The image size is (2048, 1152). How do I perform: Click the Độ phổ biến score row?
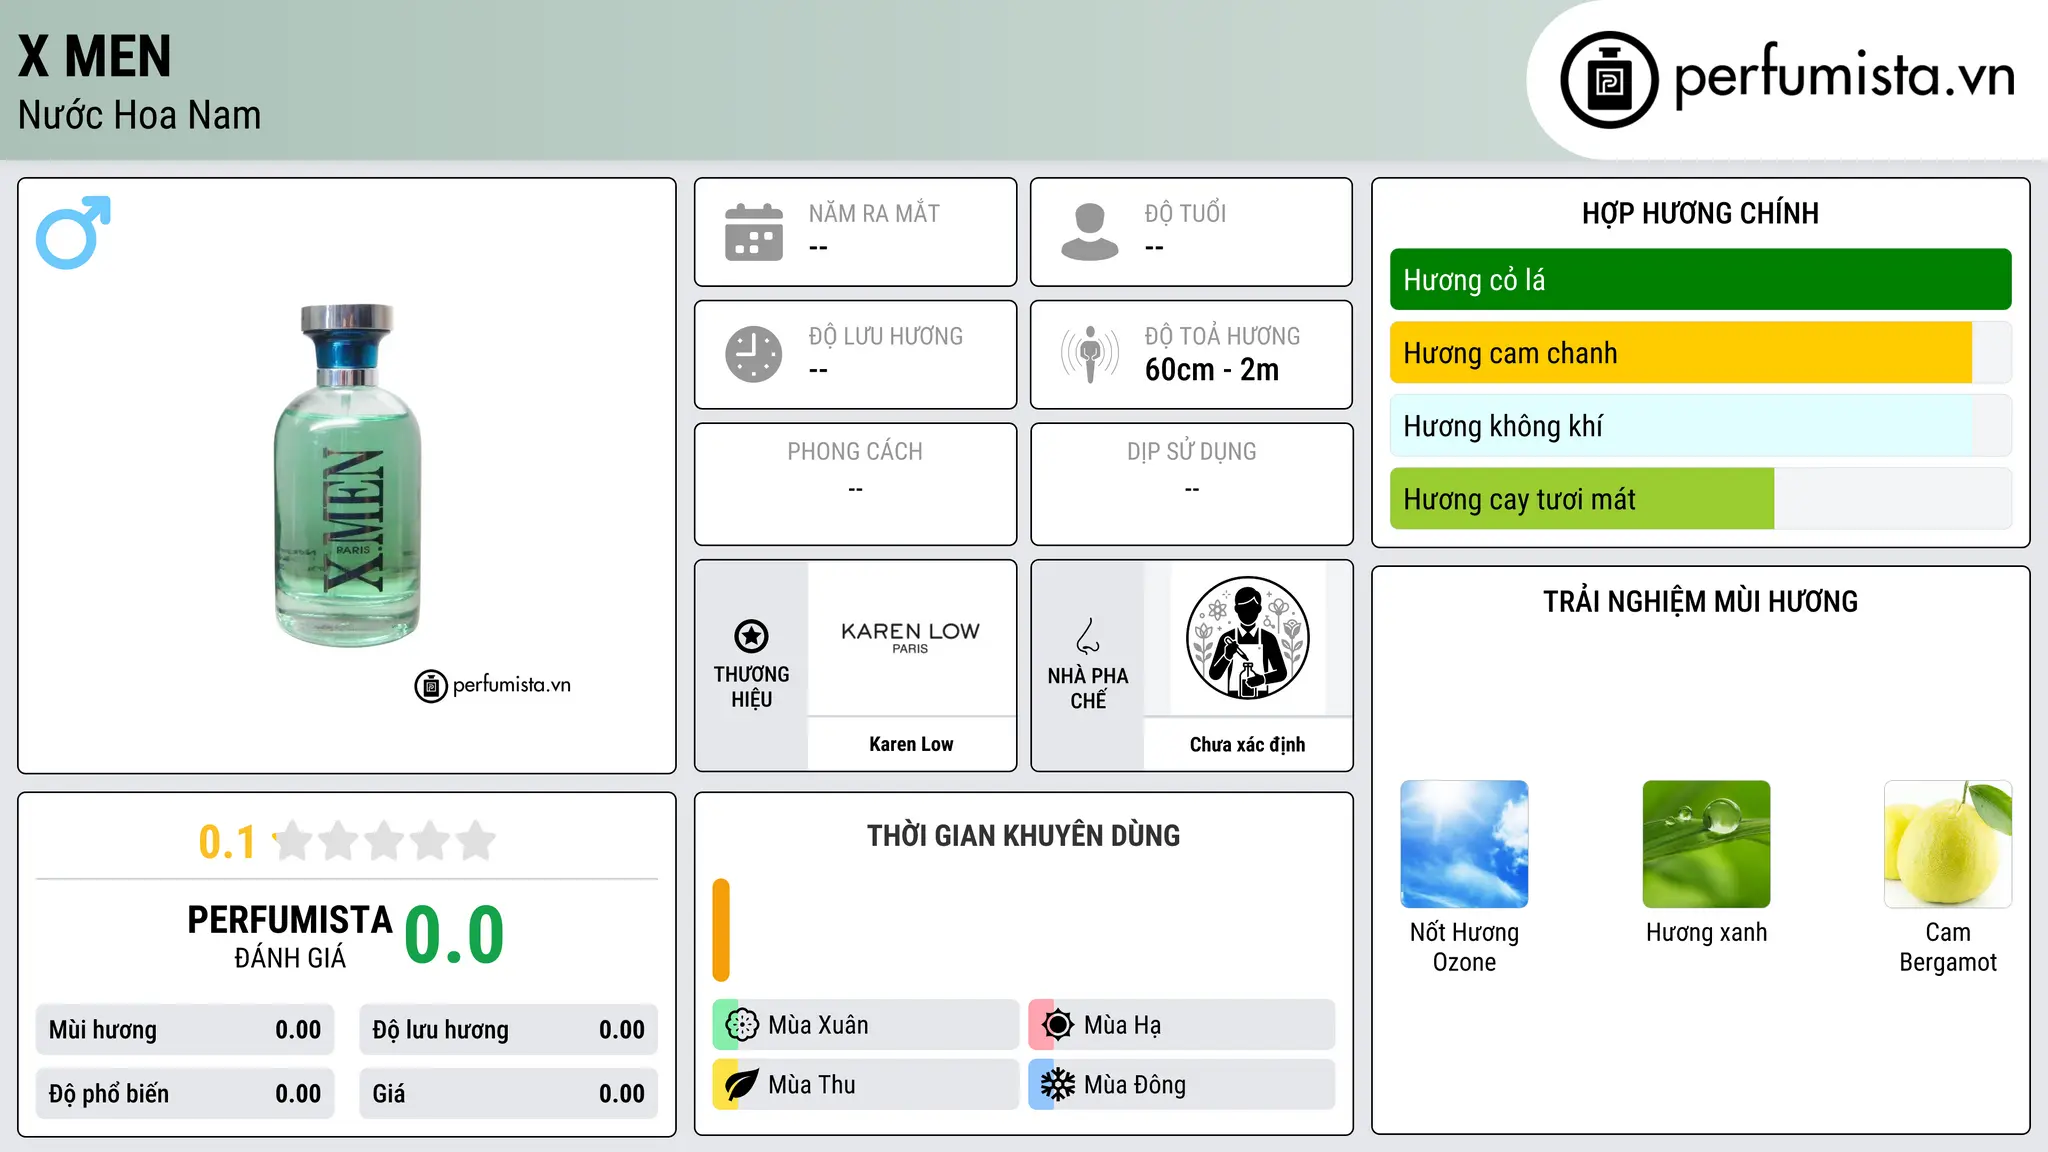click(x=185, y=1094)
